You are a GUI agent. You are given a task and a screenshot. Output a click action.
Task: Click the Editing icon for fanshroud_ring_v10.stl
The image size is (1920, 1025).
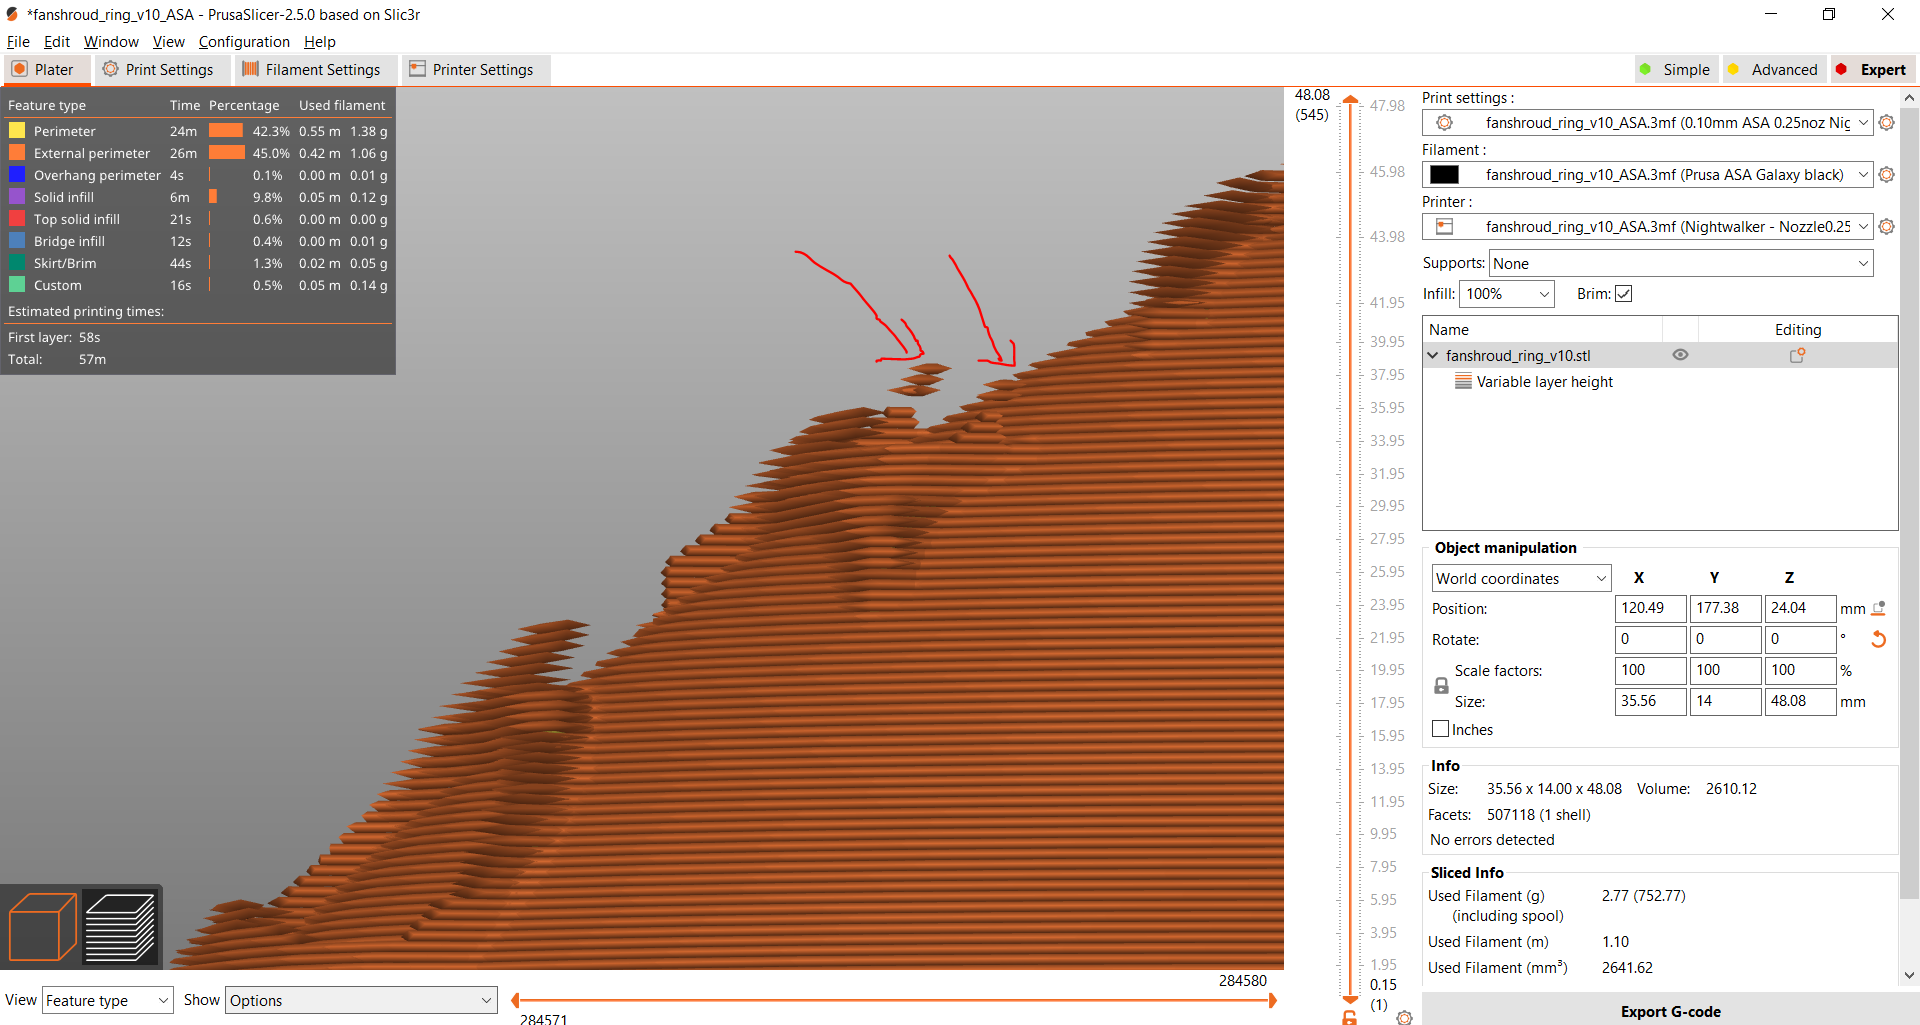(x=1798, y=355)
